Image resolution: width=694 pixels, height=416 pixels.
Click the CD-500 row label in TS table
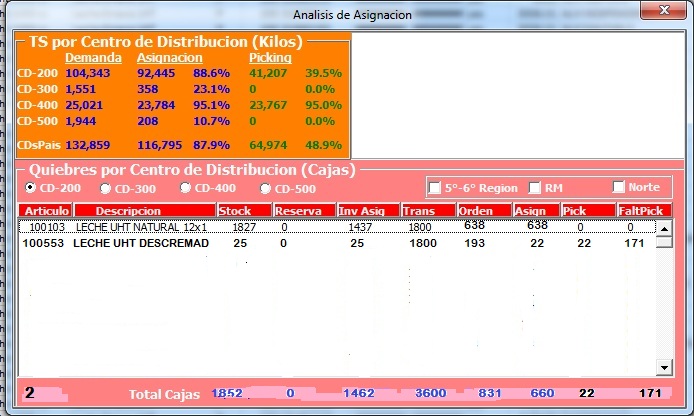(x=37, y=121)
